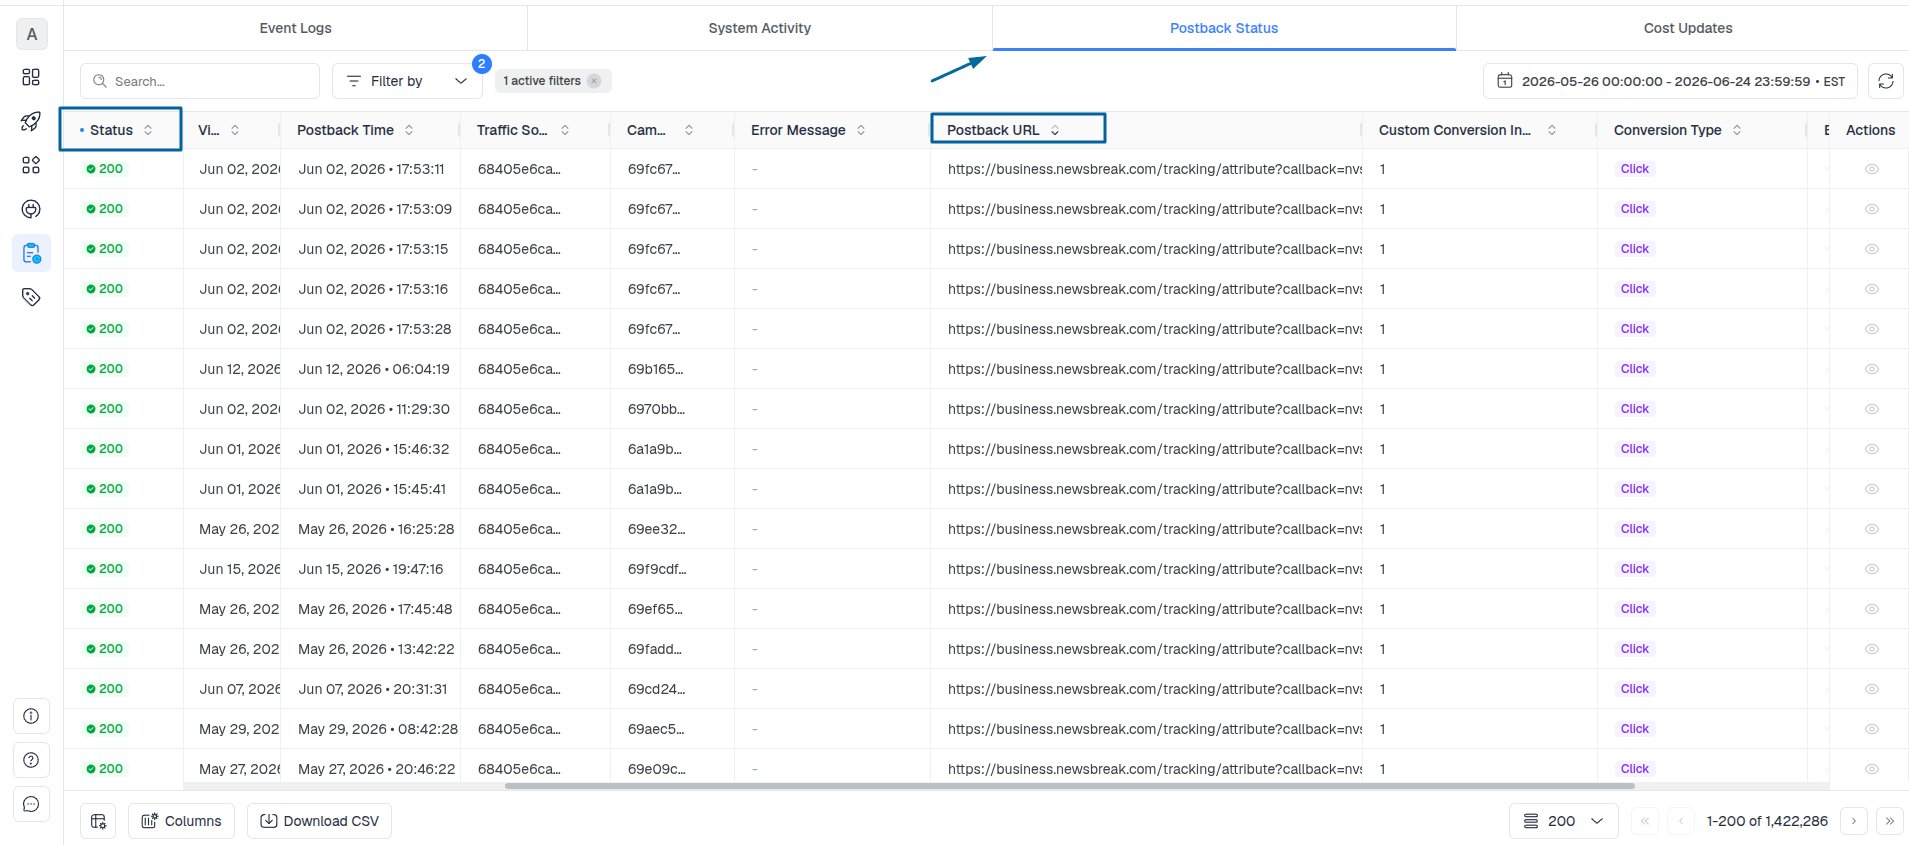Click the Download CSV button
This screenshot has width=1909, height=845.
tap(319, 821)
